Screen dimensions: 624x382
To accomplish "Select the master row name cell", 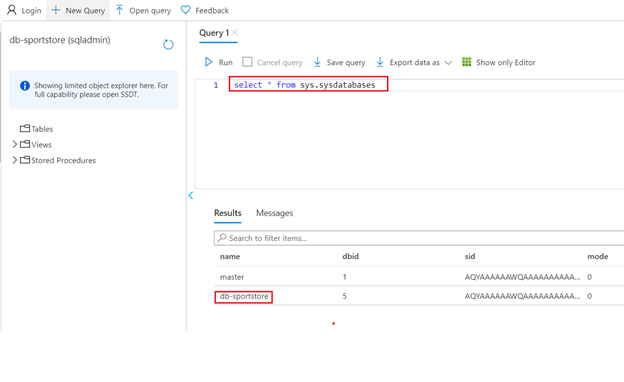I will [232, 277].
